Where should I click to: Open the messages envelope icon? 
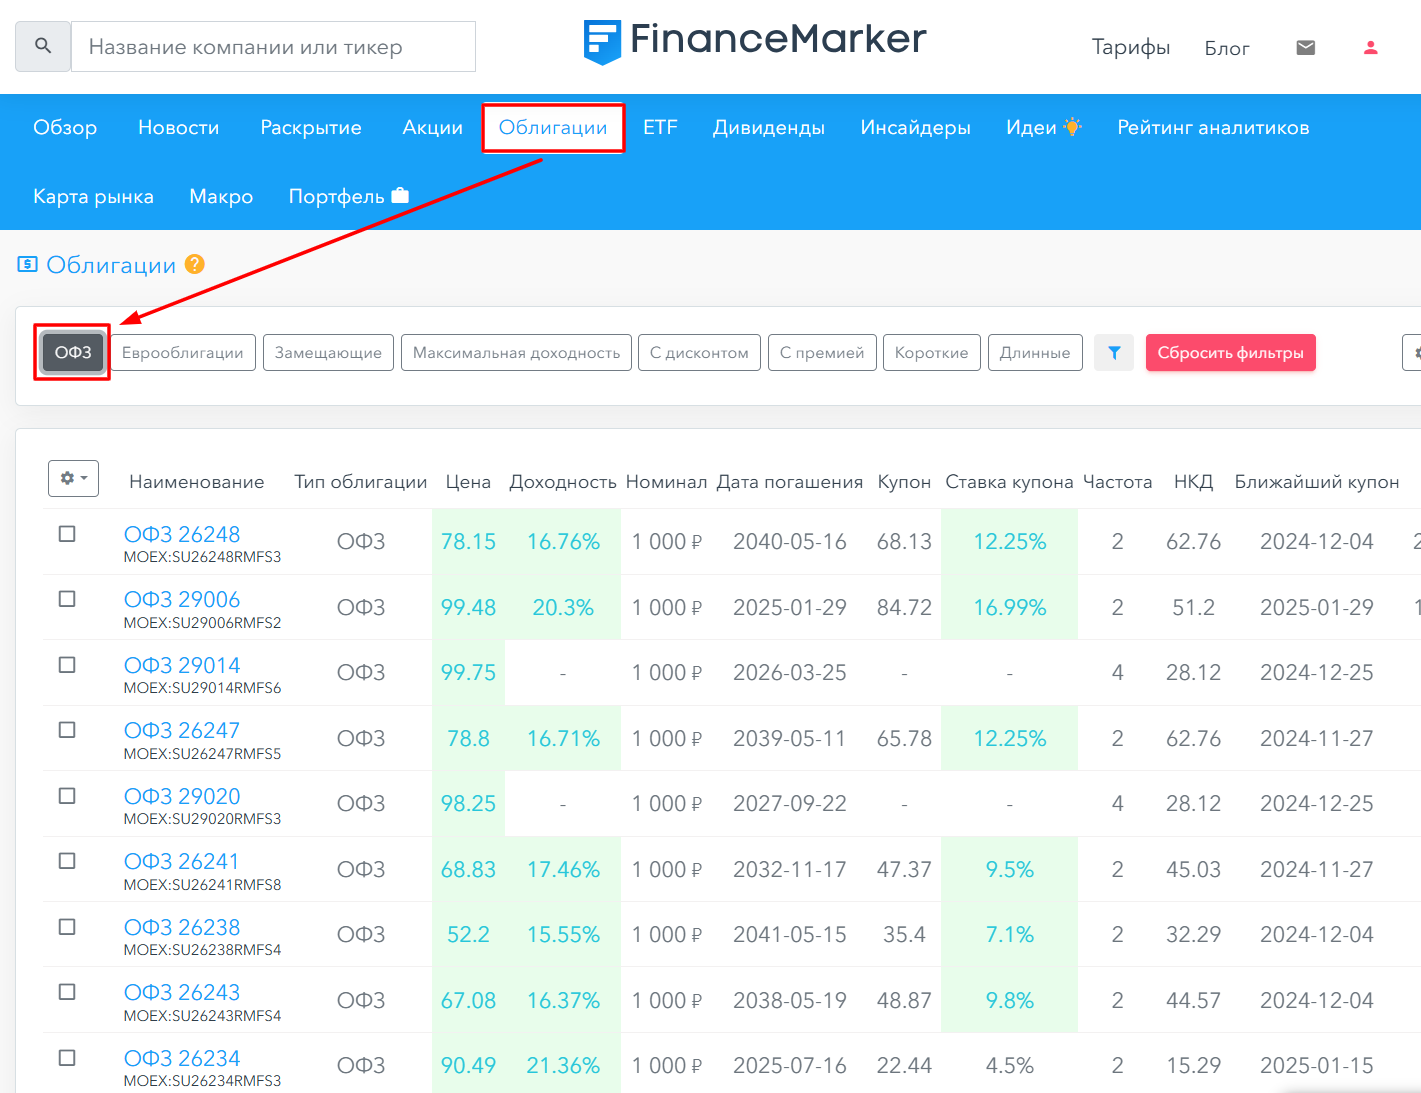[1305, 47]
